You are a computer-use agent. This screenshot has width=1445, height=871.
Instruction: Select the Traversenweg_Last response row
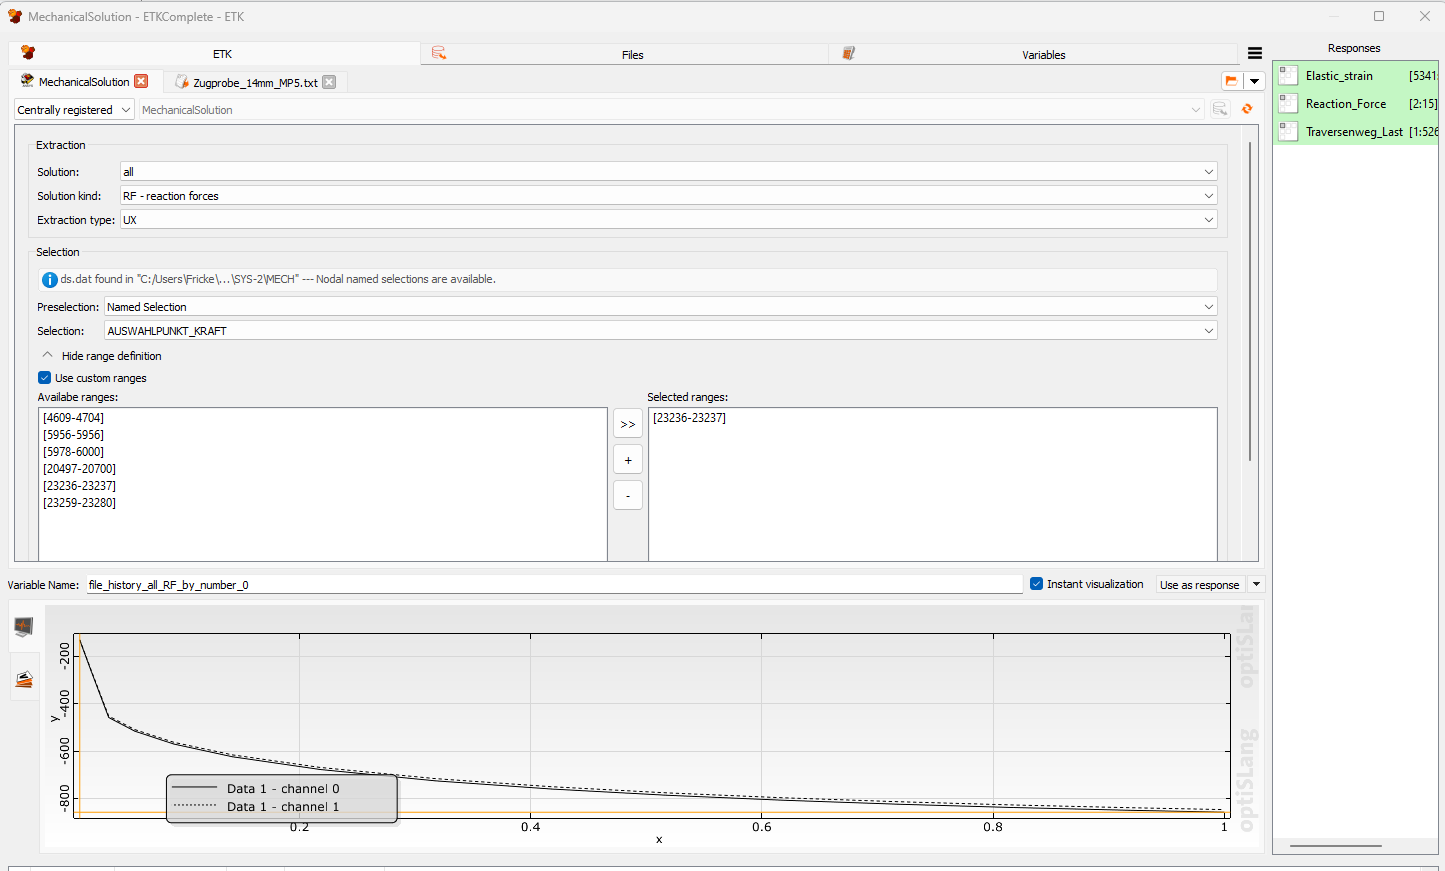[1356, 131]
